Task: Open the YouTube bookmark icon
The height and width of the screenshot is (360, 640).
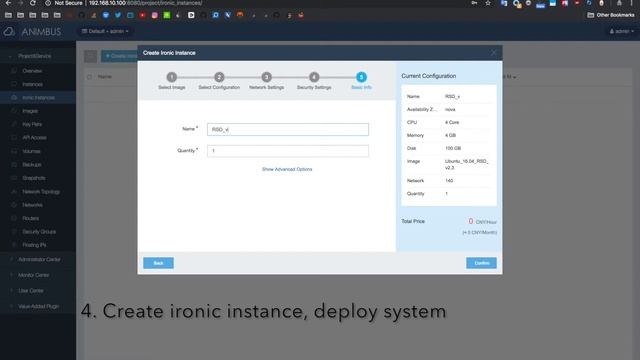Action: click(x=142, y=15)
